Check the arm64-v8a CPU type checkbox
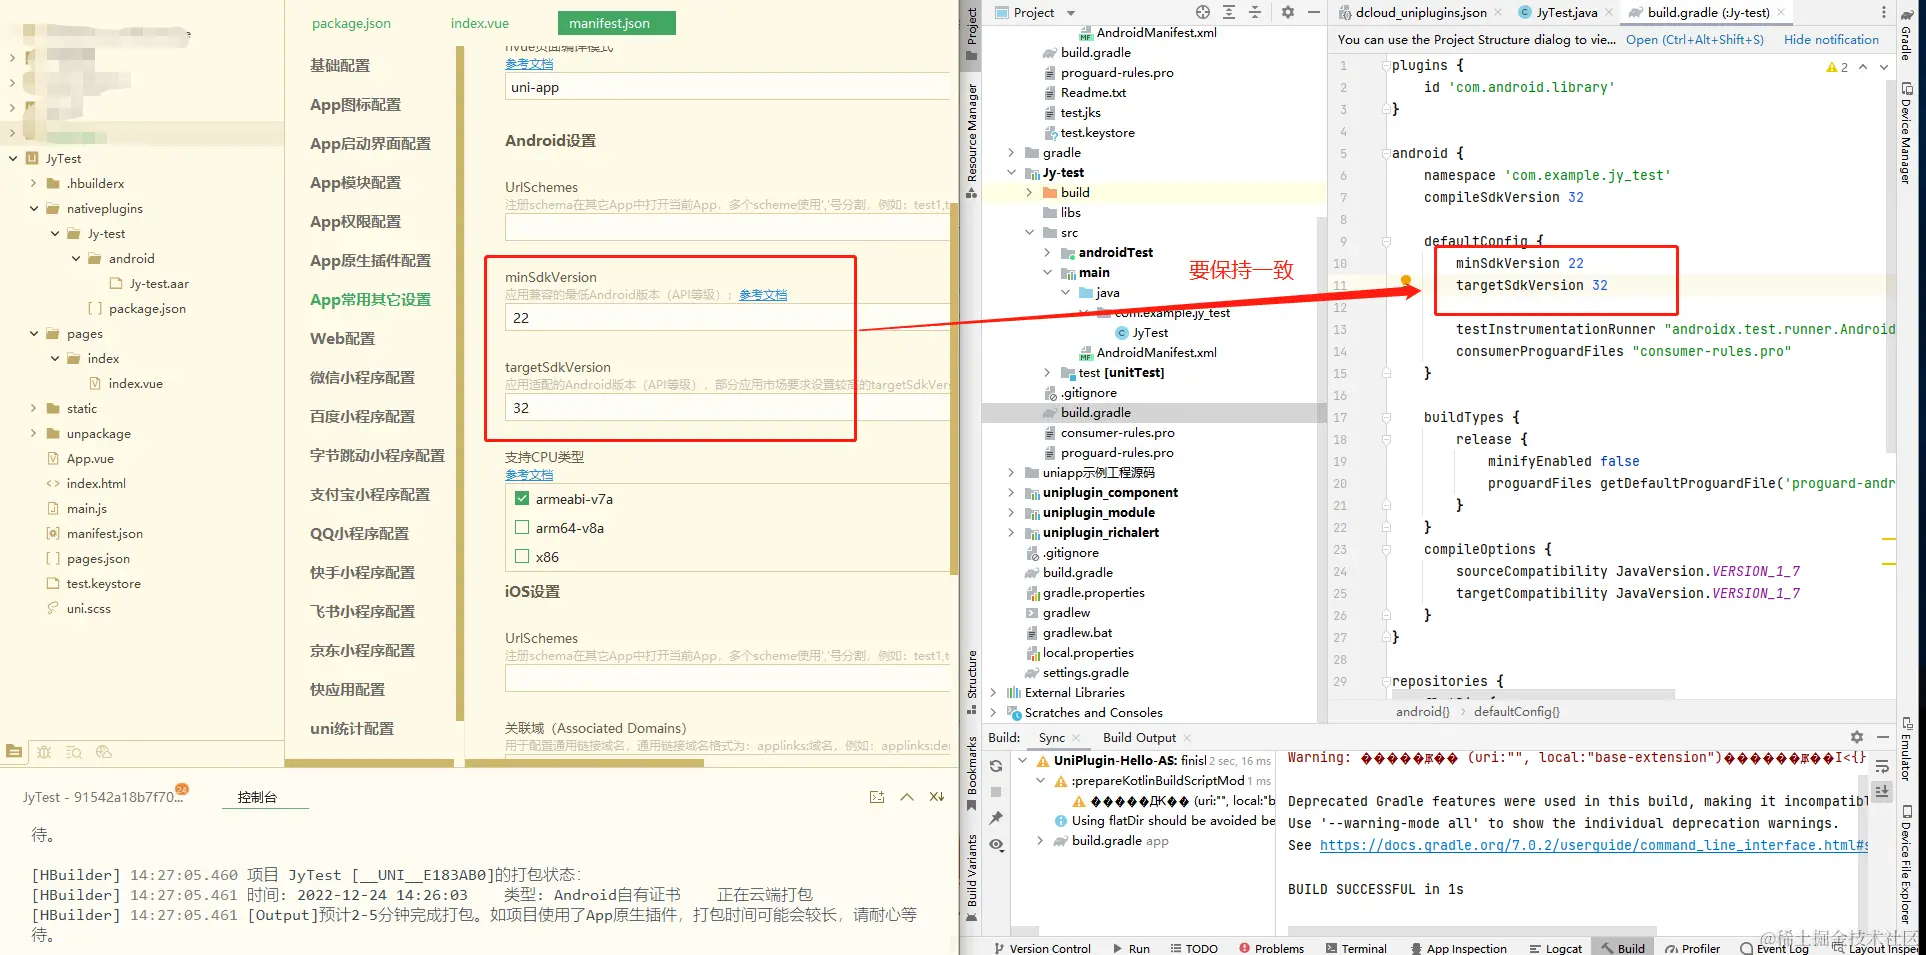Screen dimensions: 1926x955 522,528
